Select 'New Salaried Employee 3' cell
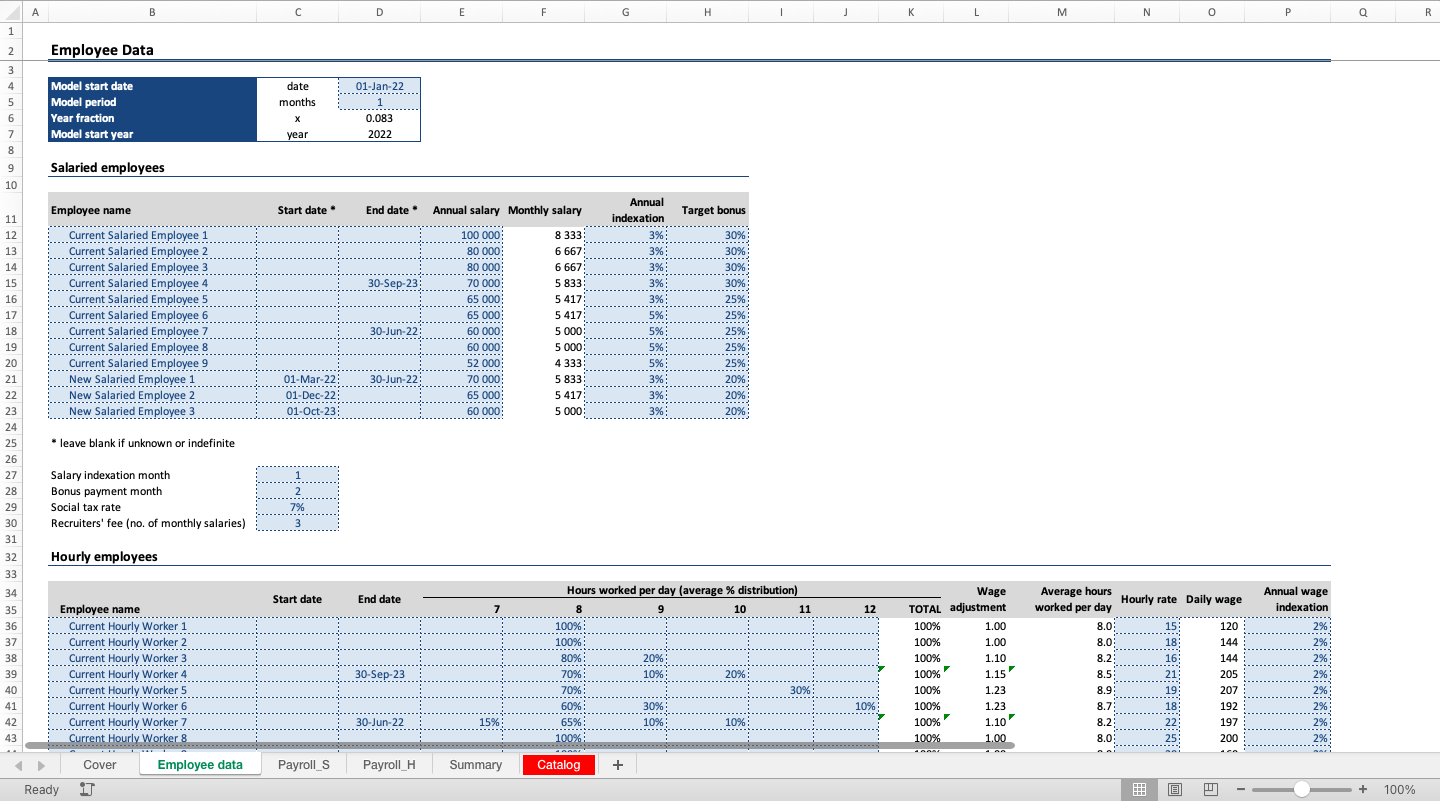The image size is (1440, 801). pos(152,411)
